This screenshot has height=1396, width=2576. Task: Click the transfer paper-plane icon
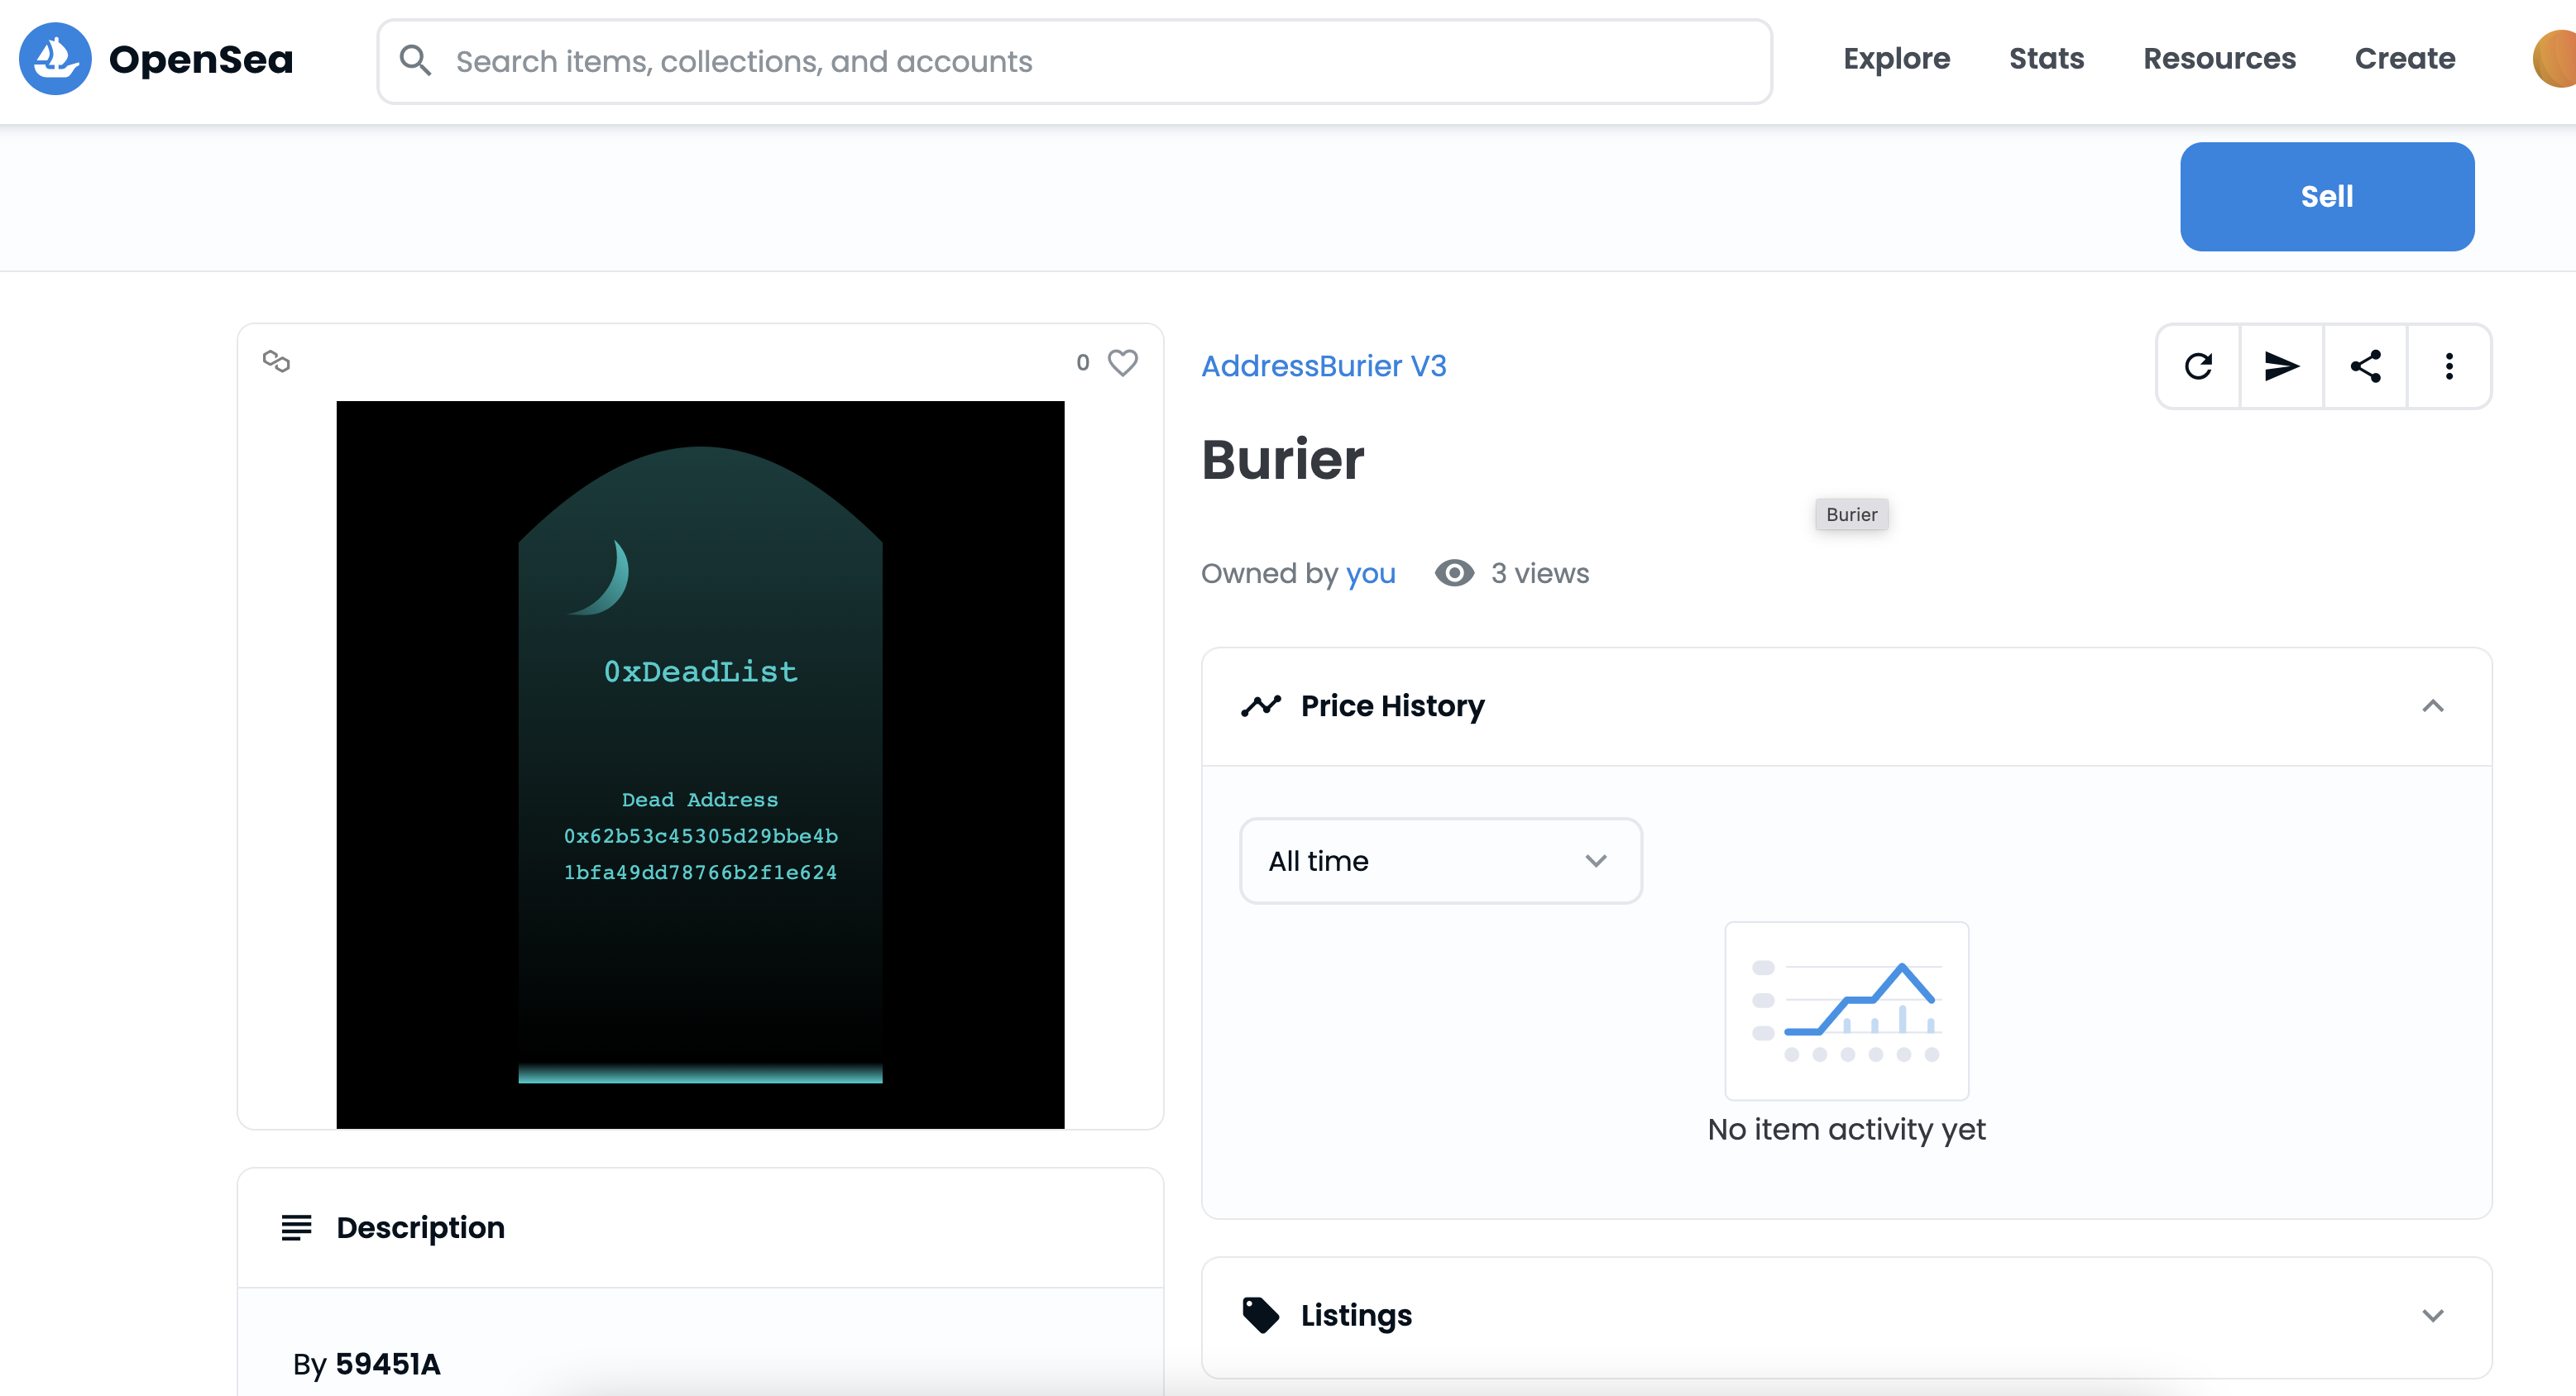tap(2281, 366)
